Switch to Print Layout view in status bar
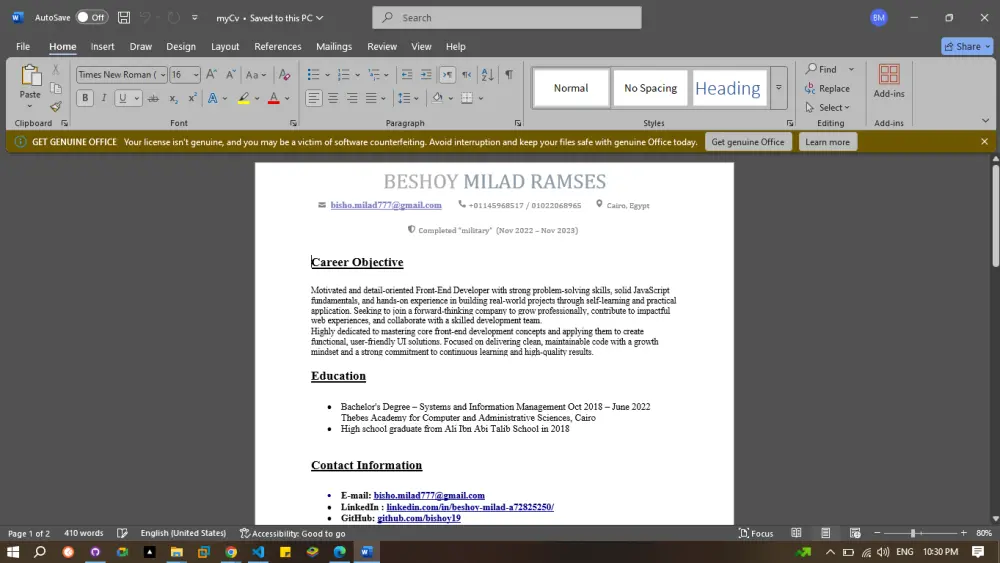The width and height of the screenshot is (1000, 563). click(x=825, y=533)
